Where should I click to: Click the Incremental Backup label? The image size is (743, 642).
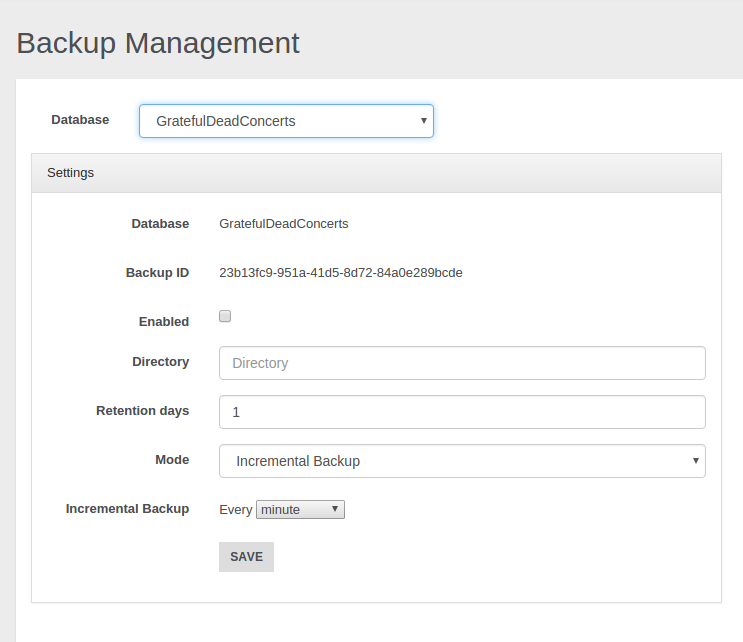coord(127,509)
